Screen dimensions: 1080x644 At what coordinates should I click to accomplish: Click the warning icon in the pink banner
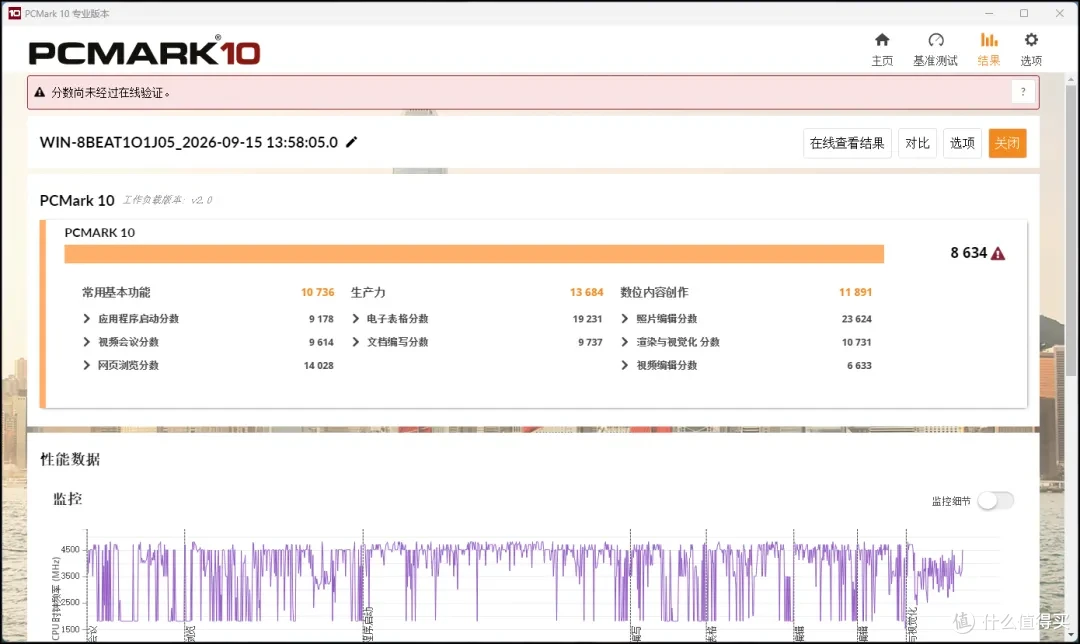click(39, 92)
